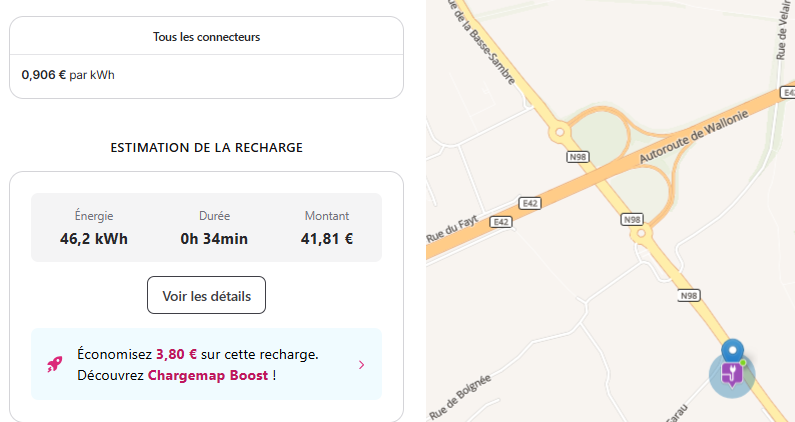Click the purple charging station marker
This screenshot has width=795, height=422.
click(x=732, y=376)
